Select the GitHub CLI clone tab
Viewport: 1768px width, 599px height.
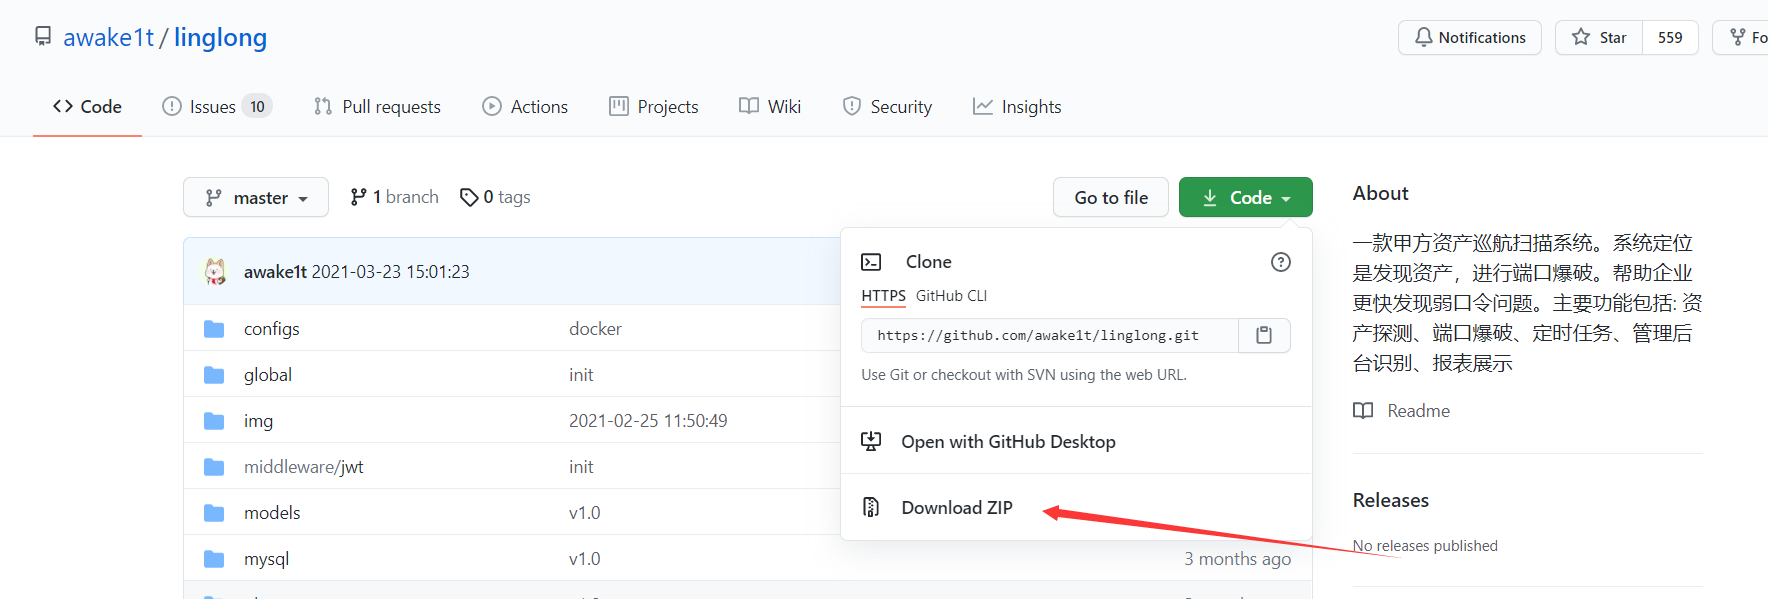[951, 296]
